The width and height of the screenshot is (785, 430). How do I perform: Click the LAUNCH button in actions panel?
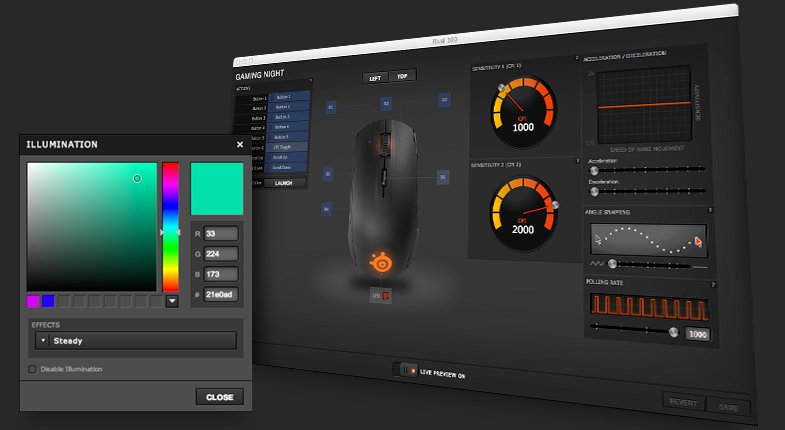[284, 183]
